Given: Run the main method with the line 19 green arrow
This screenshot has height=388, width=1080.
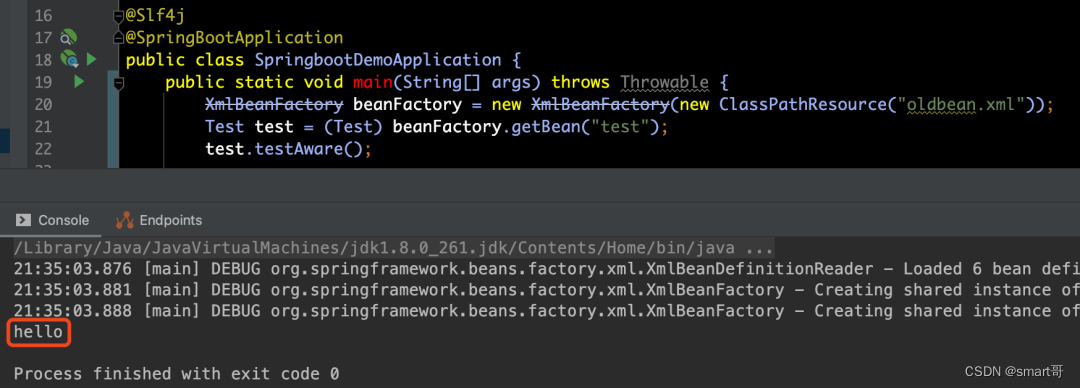Looking at the screenshot, I should [79, 83].
